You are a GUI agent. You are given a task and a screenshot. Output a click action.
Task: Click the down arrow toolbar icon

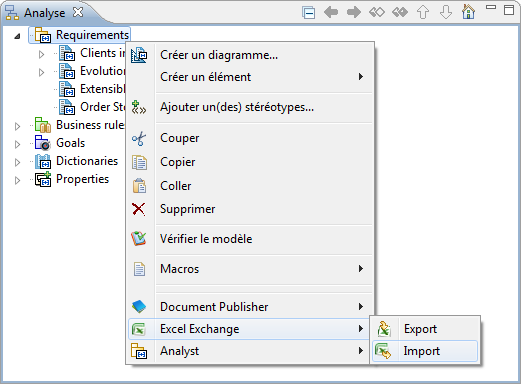446,13
